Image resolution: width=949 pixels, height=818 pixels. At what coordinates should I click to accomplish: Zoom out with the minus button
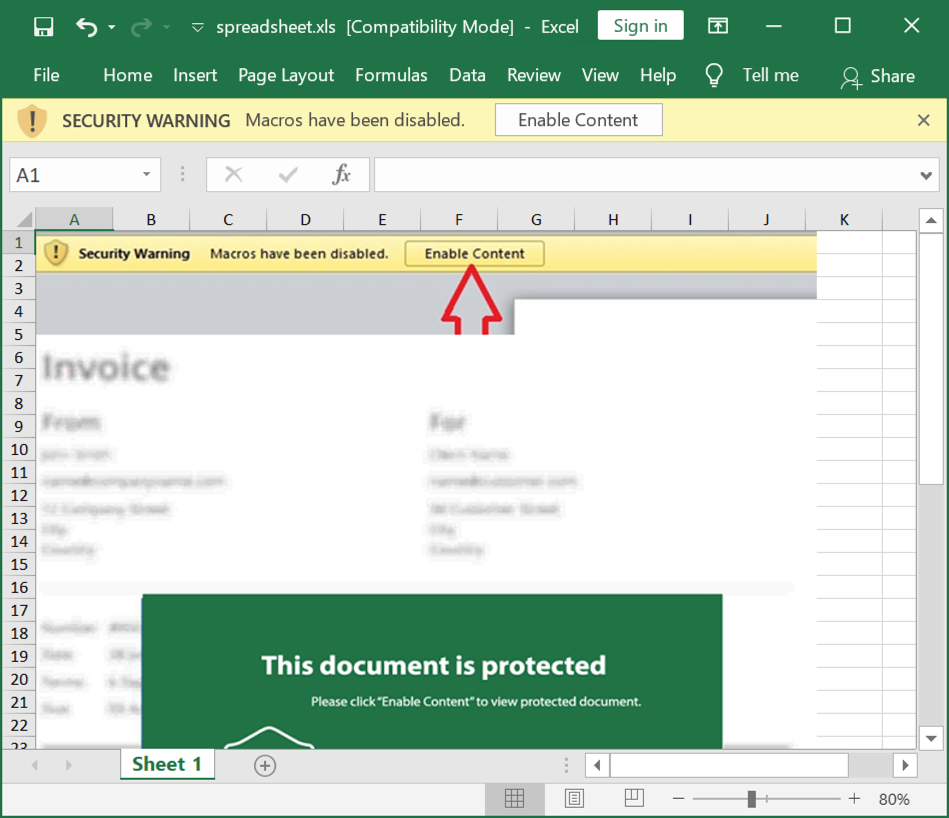[x=678, y=799]
